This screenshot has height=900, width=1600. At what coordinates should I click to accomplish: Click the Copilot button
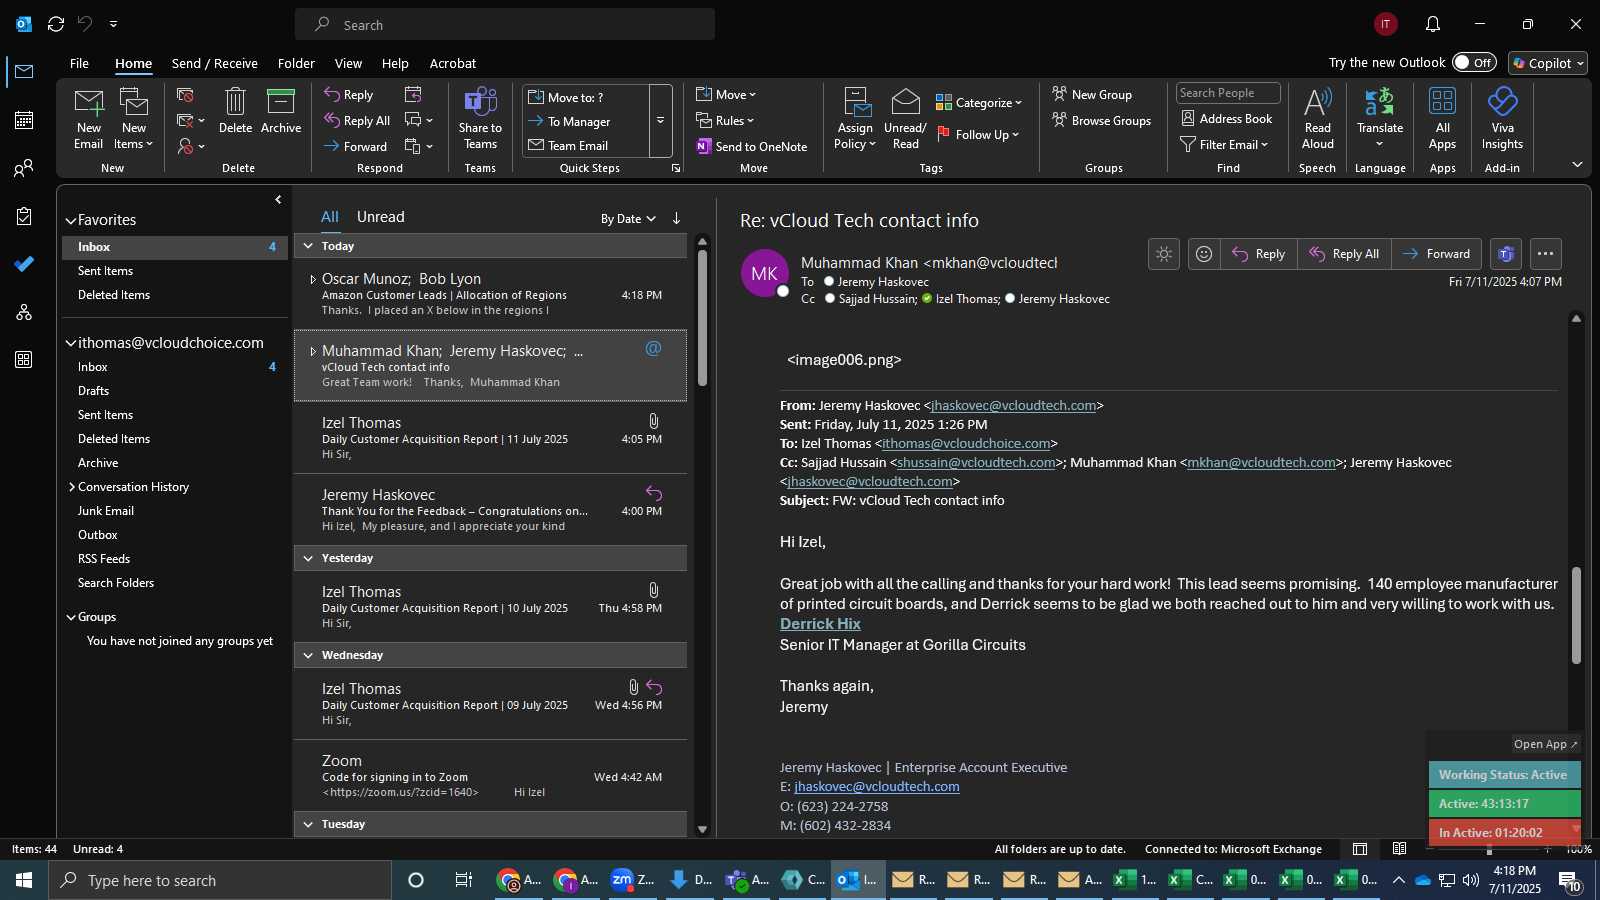point(1548,63)
